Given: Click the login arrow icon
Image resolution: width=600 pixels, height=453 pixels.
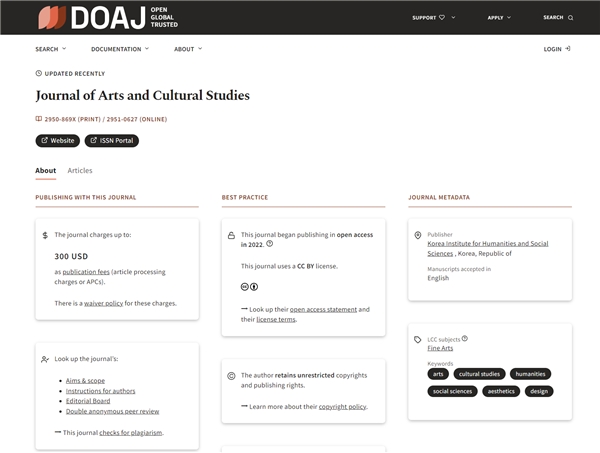Looking at the screenshot, I should [568, 49].
